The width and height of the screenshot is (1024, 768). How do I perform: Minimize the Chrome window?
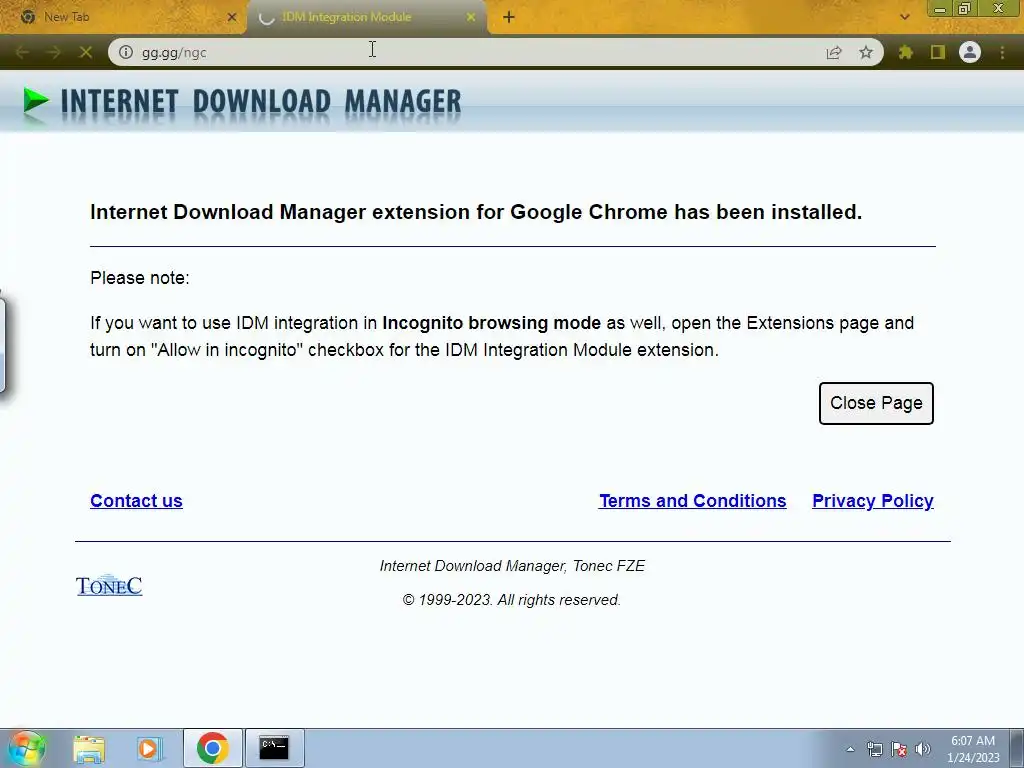940,8
